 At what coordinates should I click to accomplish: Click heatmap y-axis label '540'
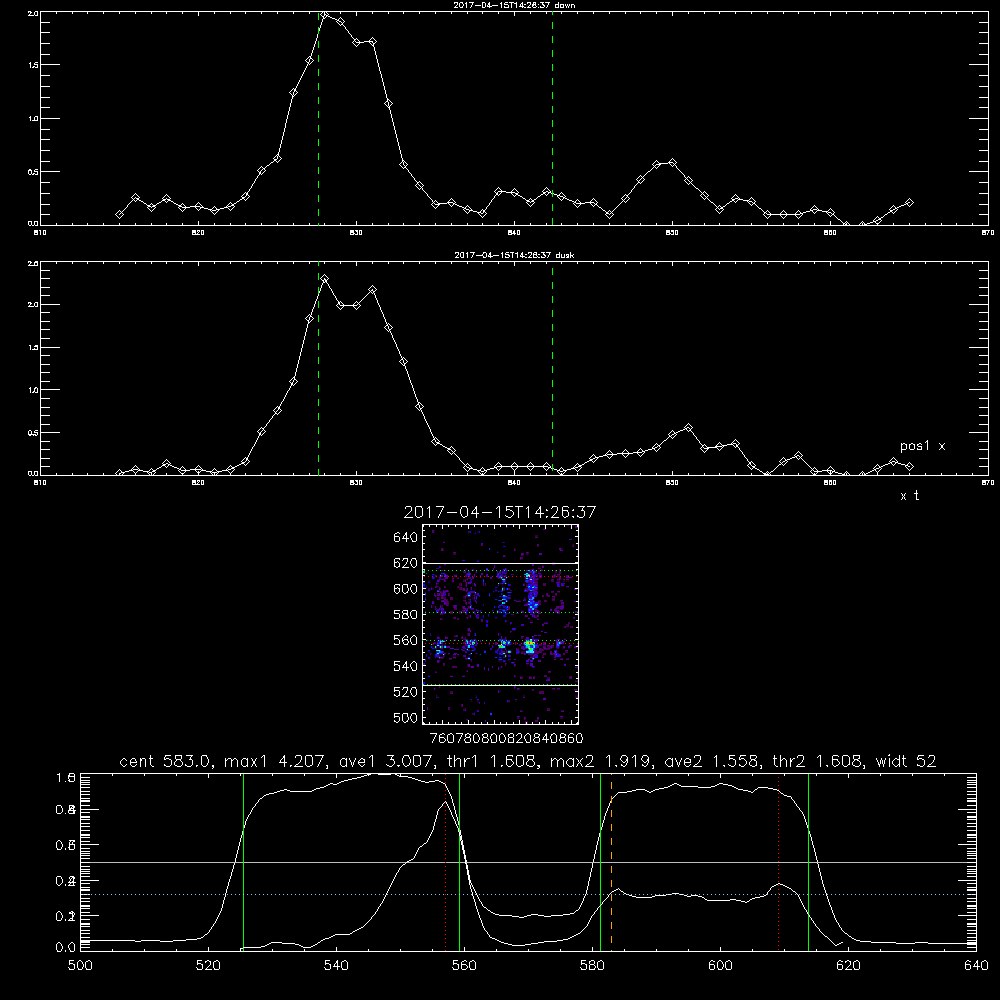click(406, 666)
